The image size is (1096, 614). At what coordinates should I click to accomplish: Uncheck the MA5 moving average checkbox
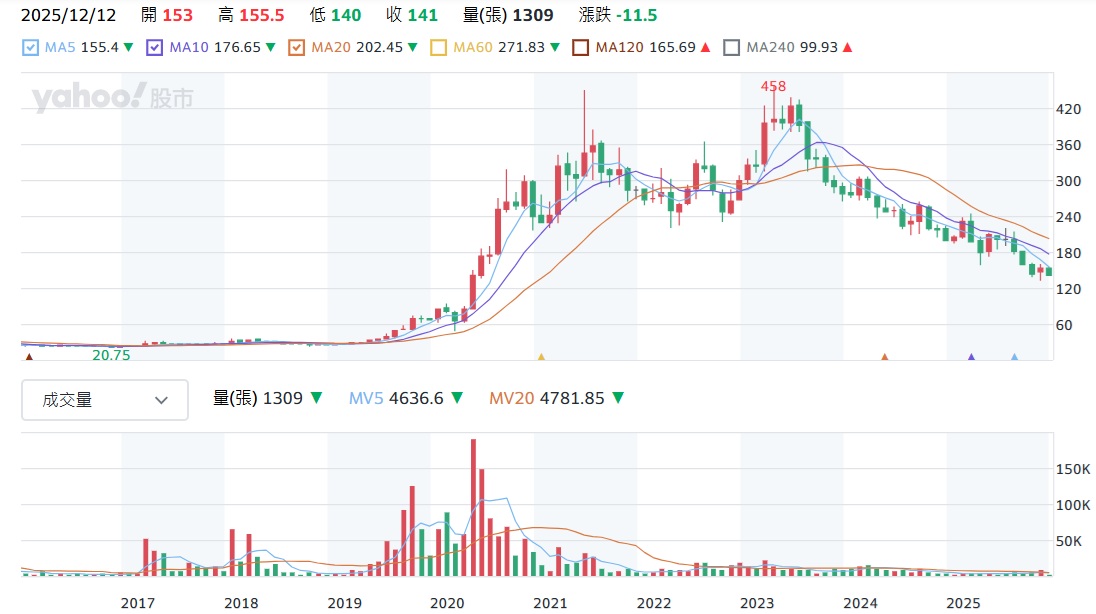[x=30, y=47]
